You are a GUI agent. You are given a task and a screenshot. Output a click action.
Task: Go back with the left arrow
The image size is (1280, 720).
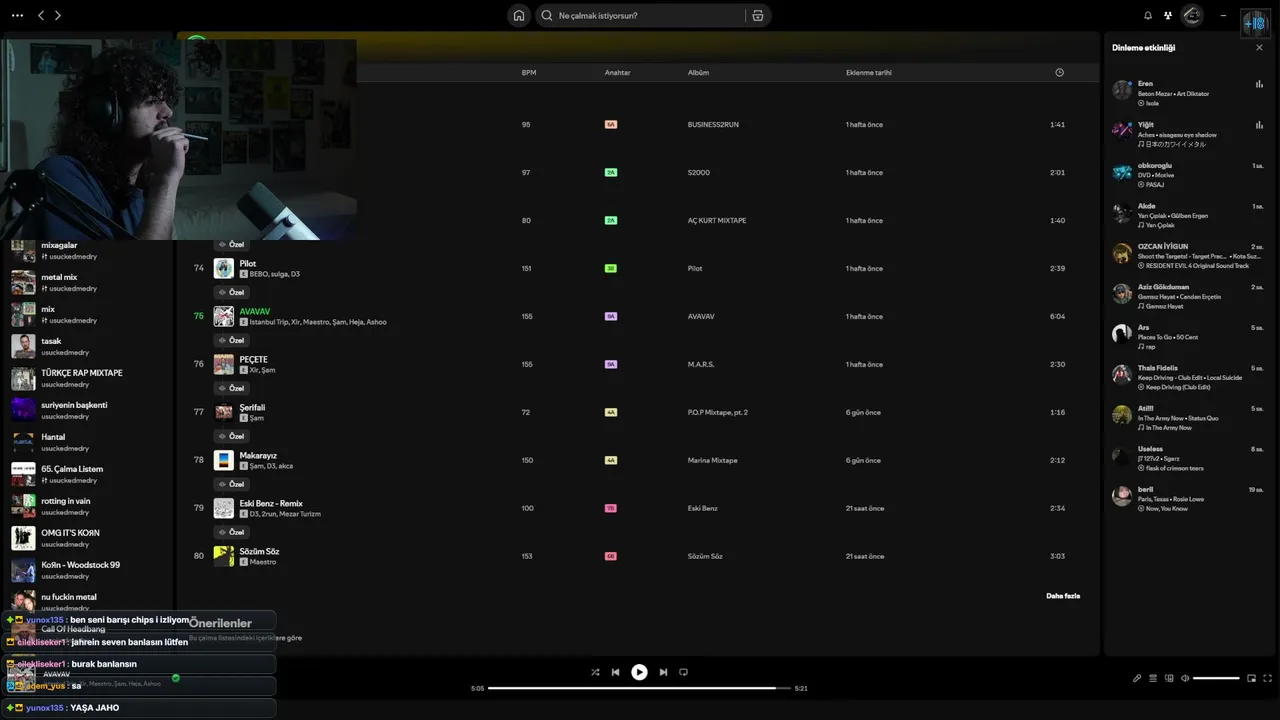pyautogui.click(x=41, y=15)
